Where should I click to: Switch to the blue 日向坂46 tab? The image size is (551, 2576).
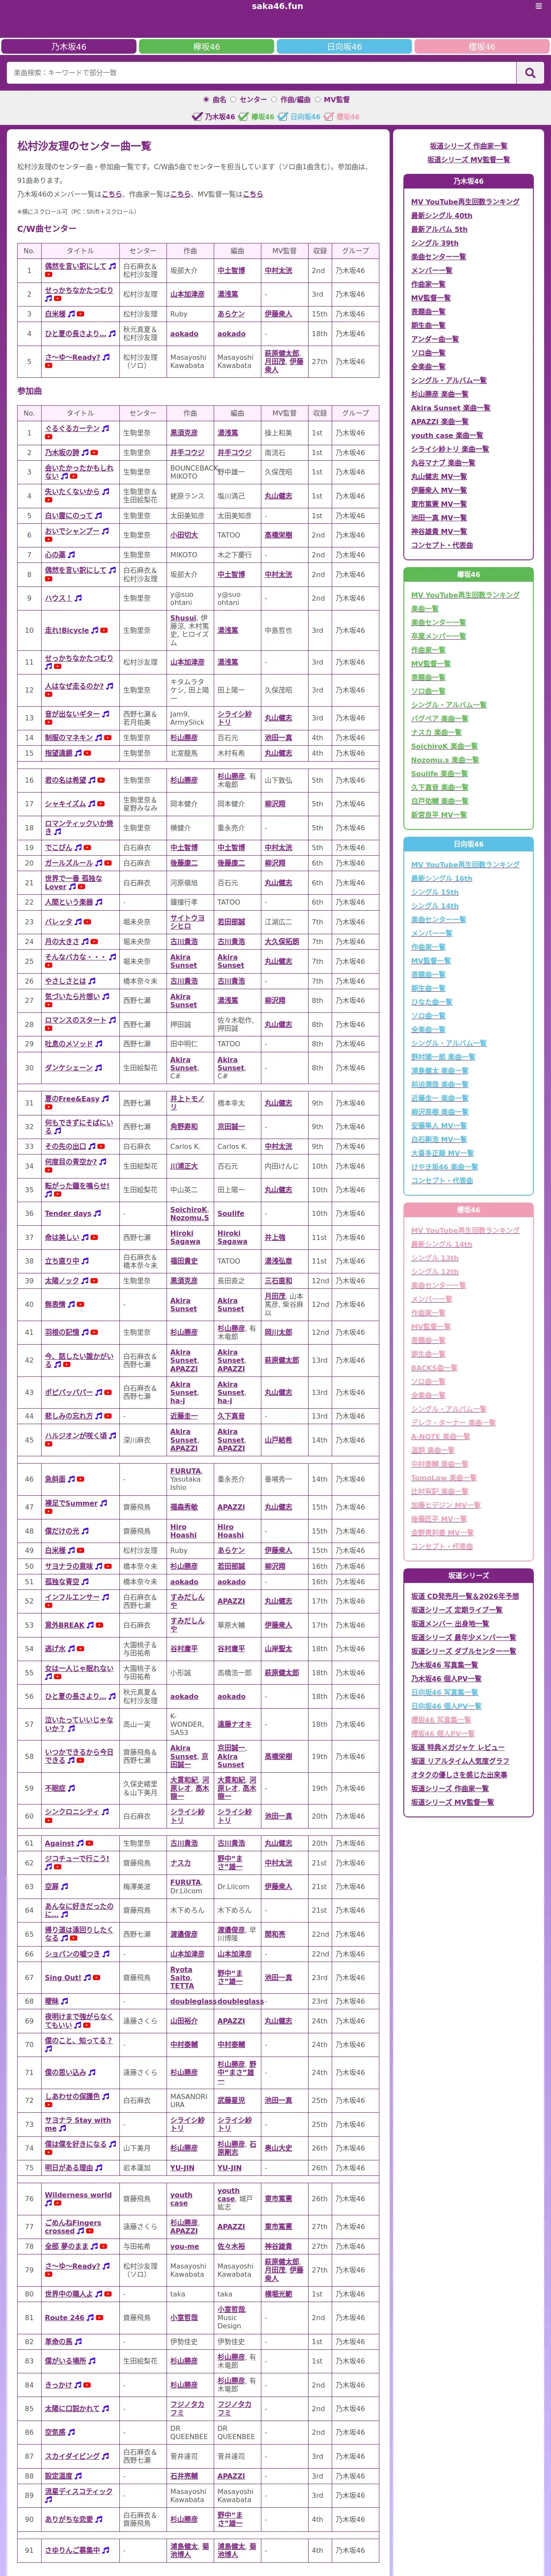344,46
